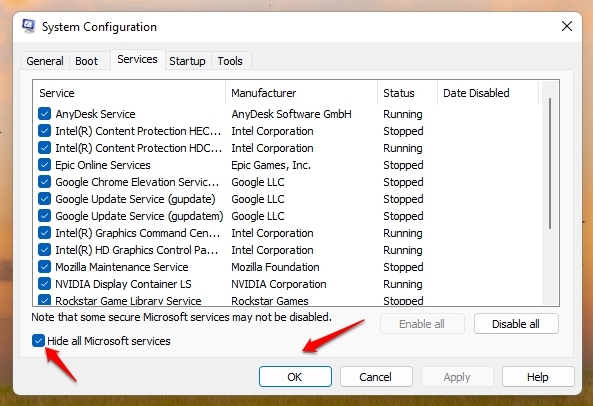Image resolution: width=593 pixels, height=406 pixels.
Task: Click the OK button
Action: pyautogui.click(x=295, y=377)
